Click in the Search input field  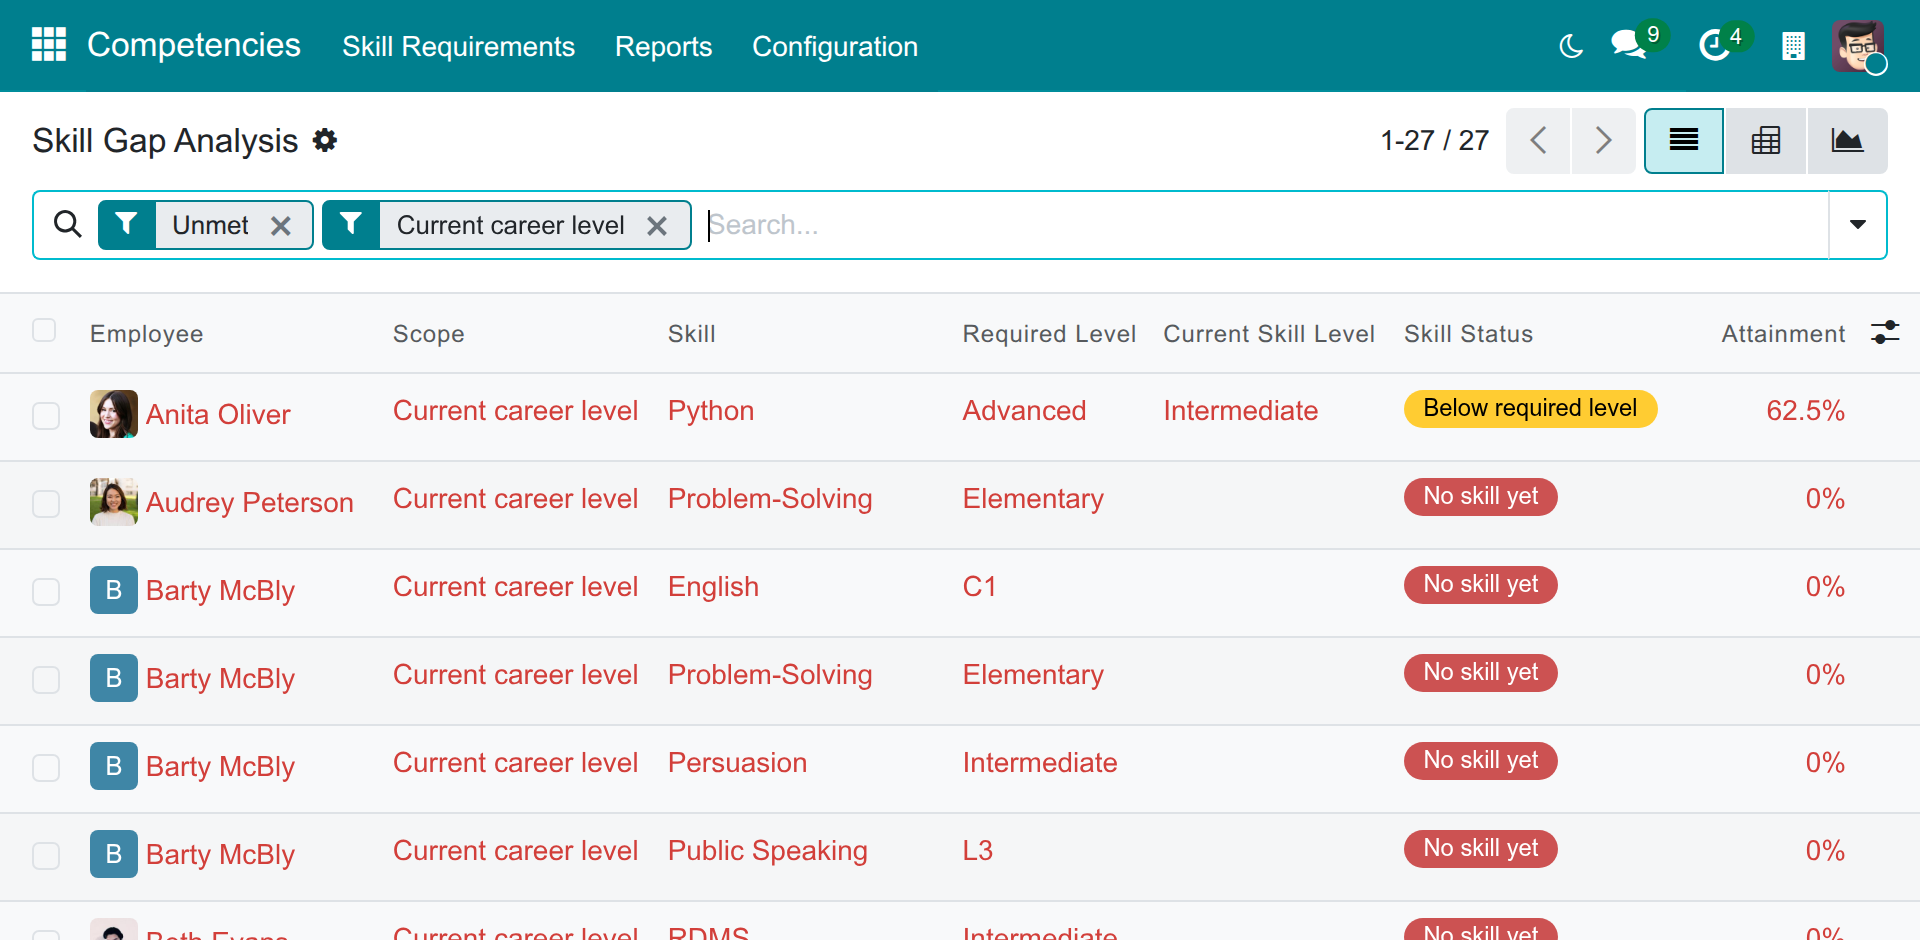(1266, 225)
